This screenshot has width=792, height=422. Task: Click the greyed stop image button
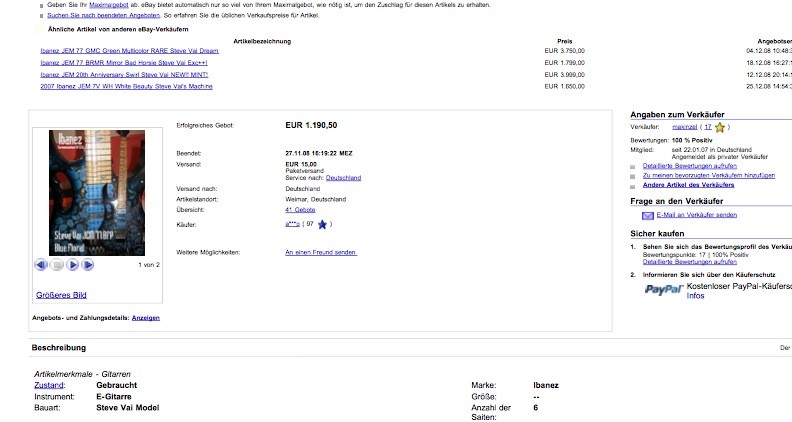[57, 264]
